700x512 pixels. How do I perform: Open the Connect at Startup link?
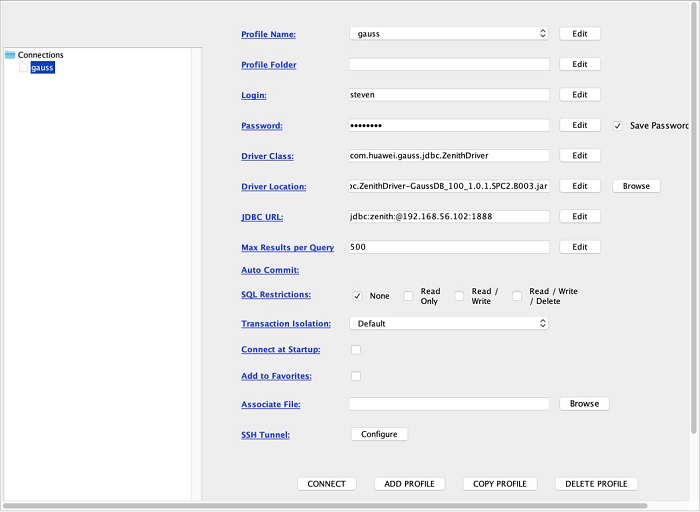(280, 350)
